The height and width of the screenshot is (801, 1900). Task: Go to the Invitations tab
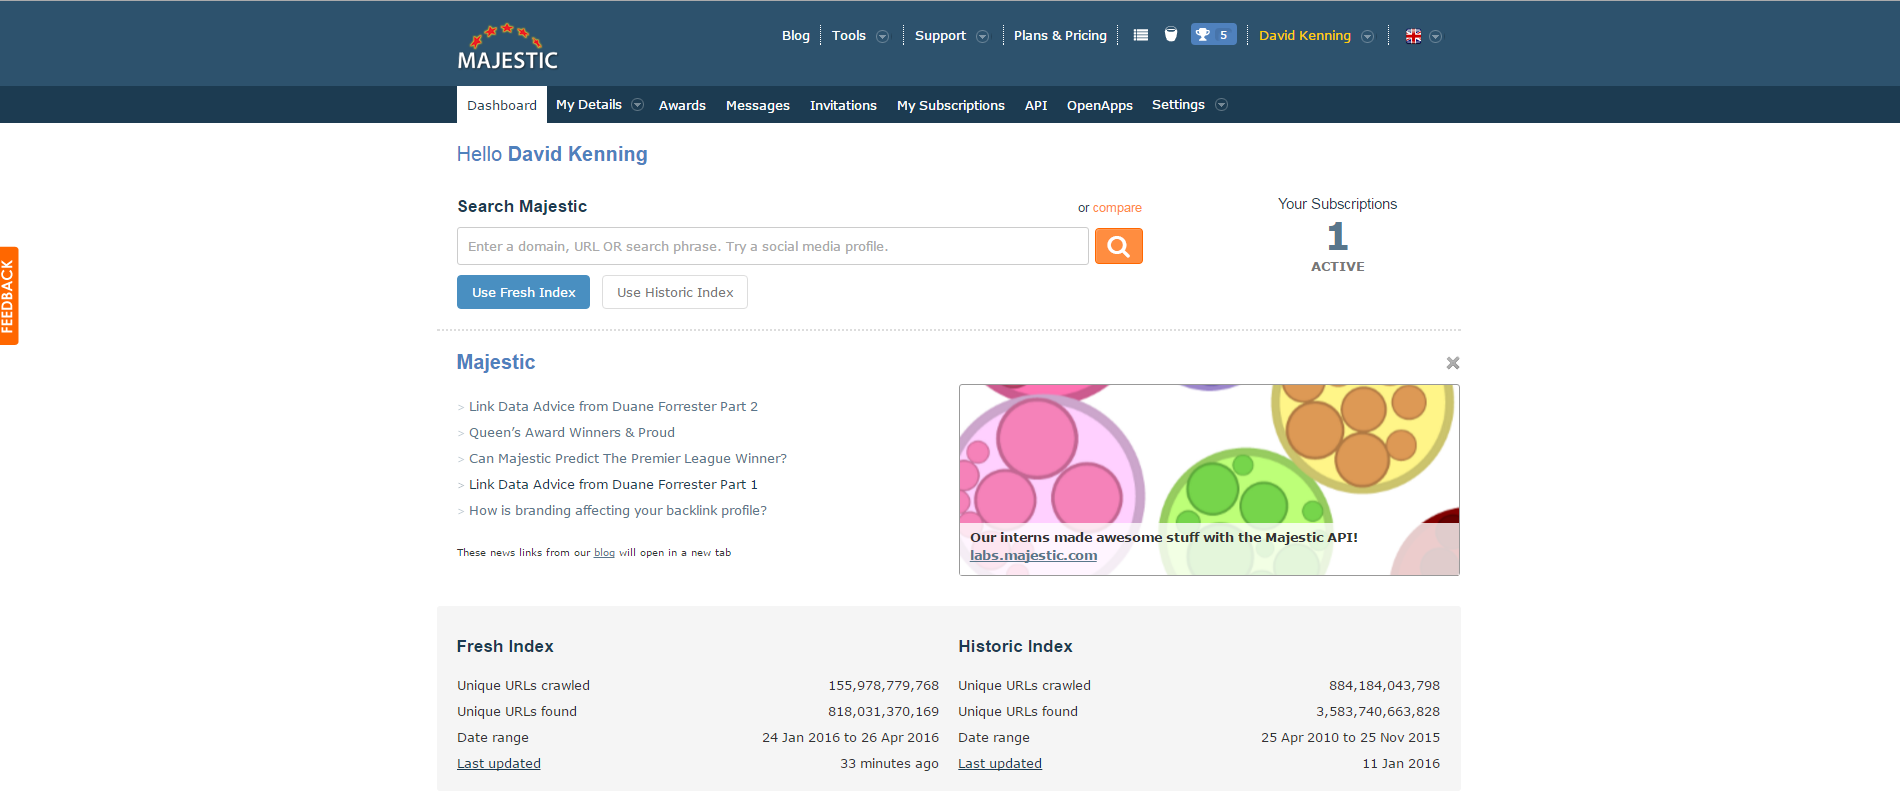(843, 105)
